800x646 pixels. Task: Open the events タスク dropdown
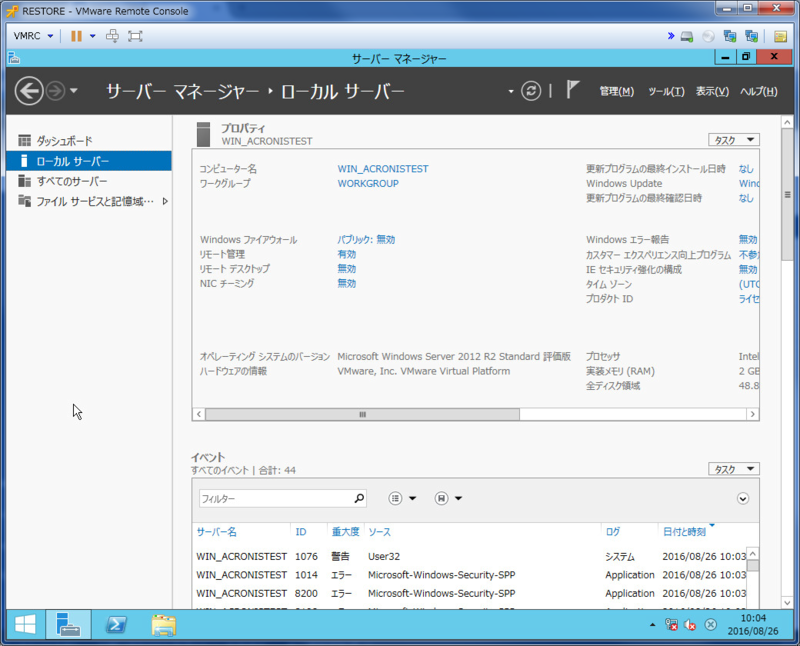point(733,469)
